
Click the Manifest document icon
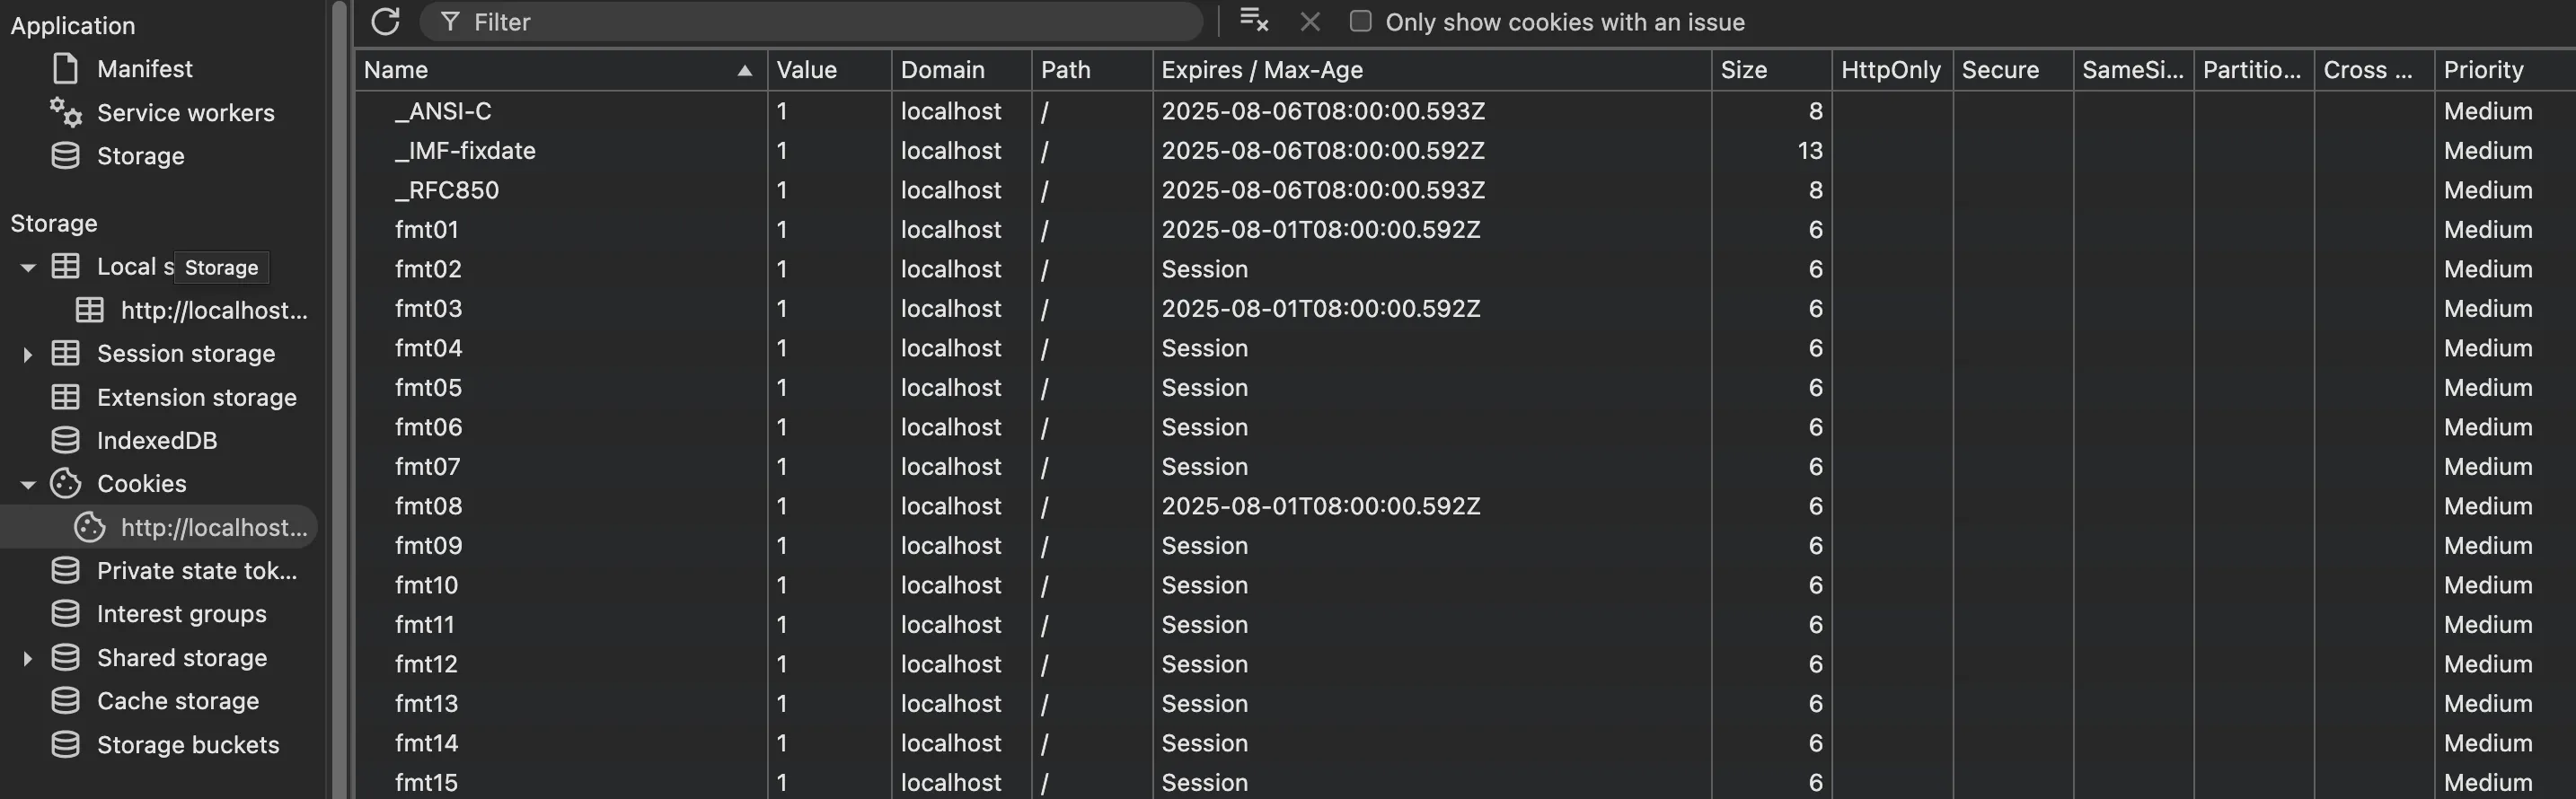coord(66,69)
